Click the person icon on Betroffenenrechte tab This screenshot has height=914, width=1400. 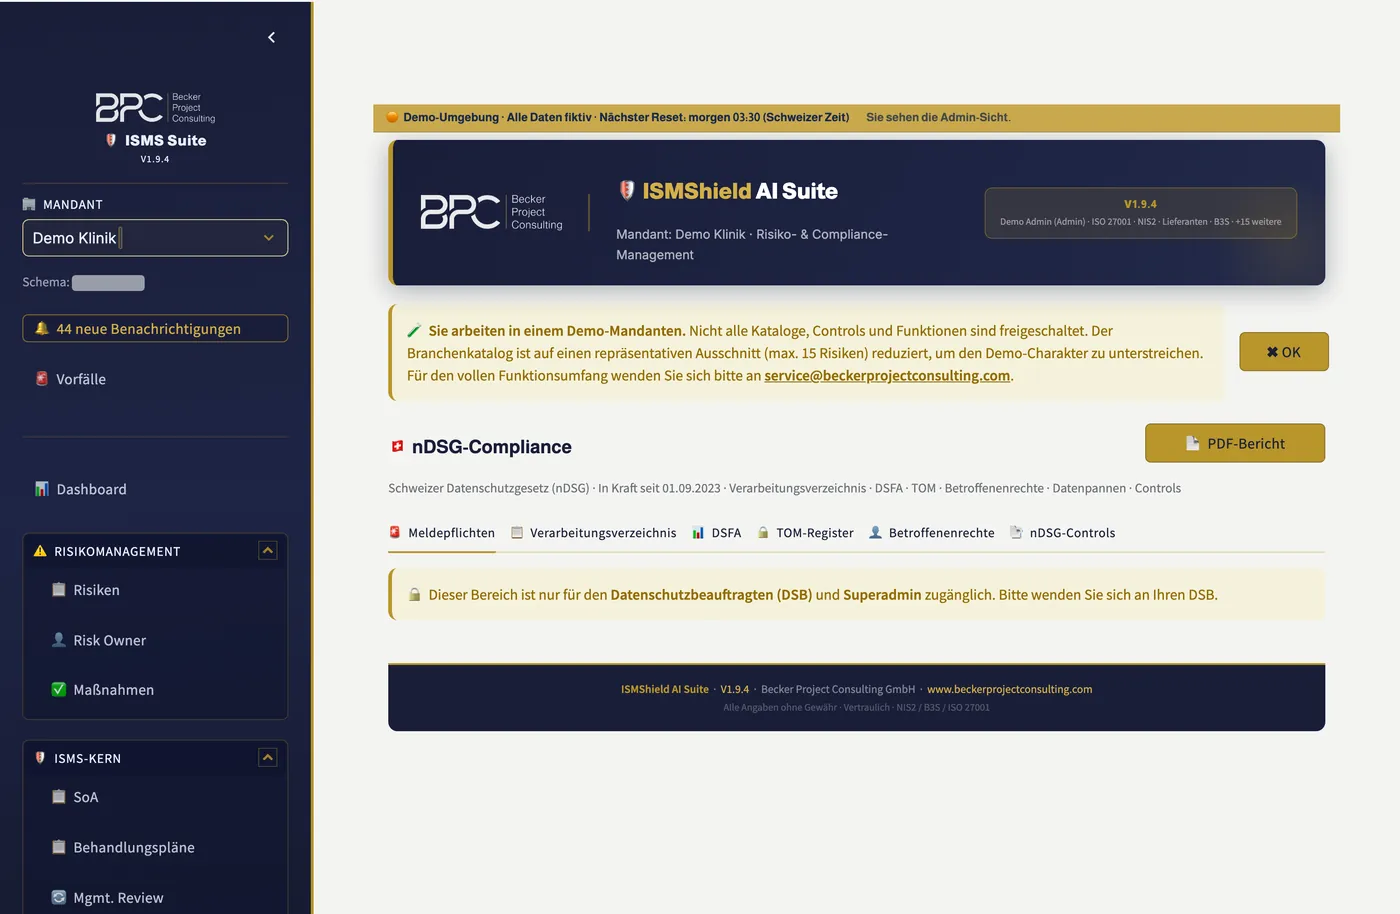875,532
